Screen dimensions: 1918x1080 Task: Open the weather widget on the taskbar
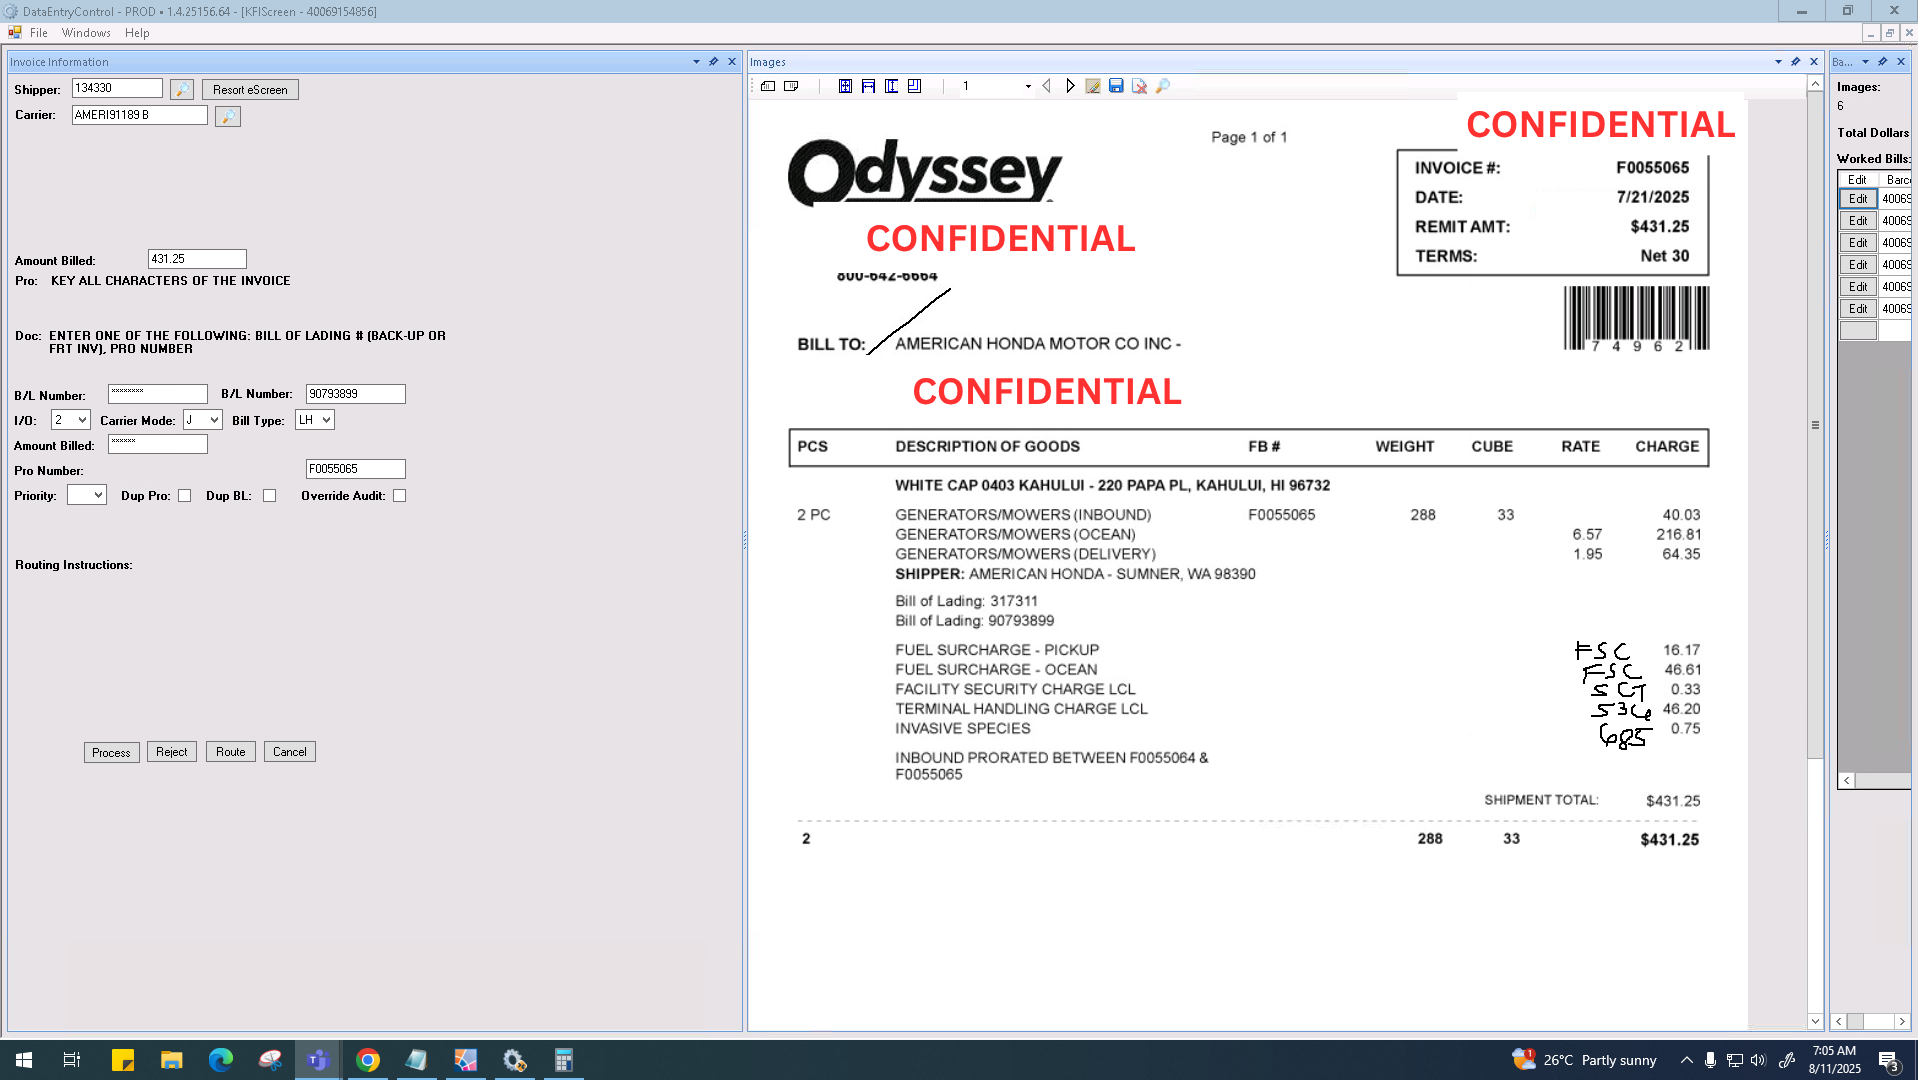tap(1584, 1060)
